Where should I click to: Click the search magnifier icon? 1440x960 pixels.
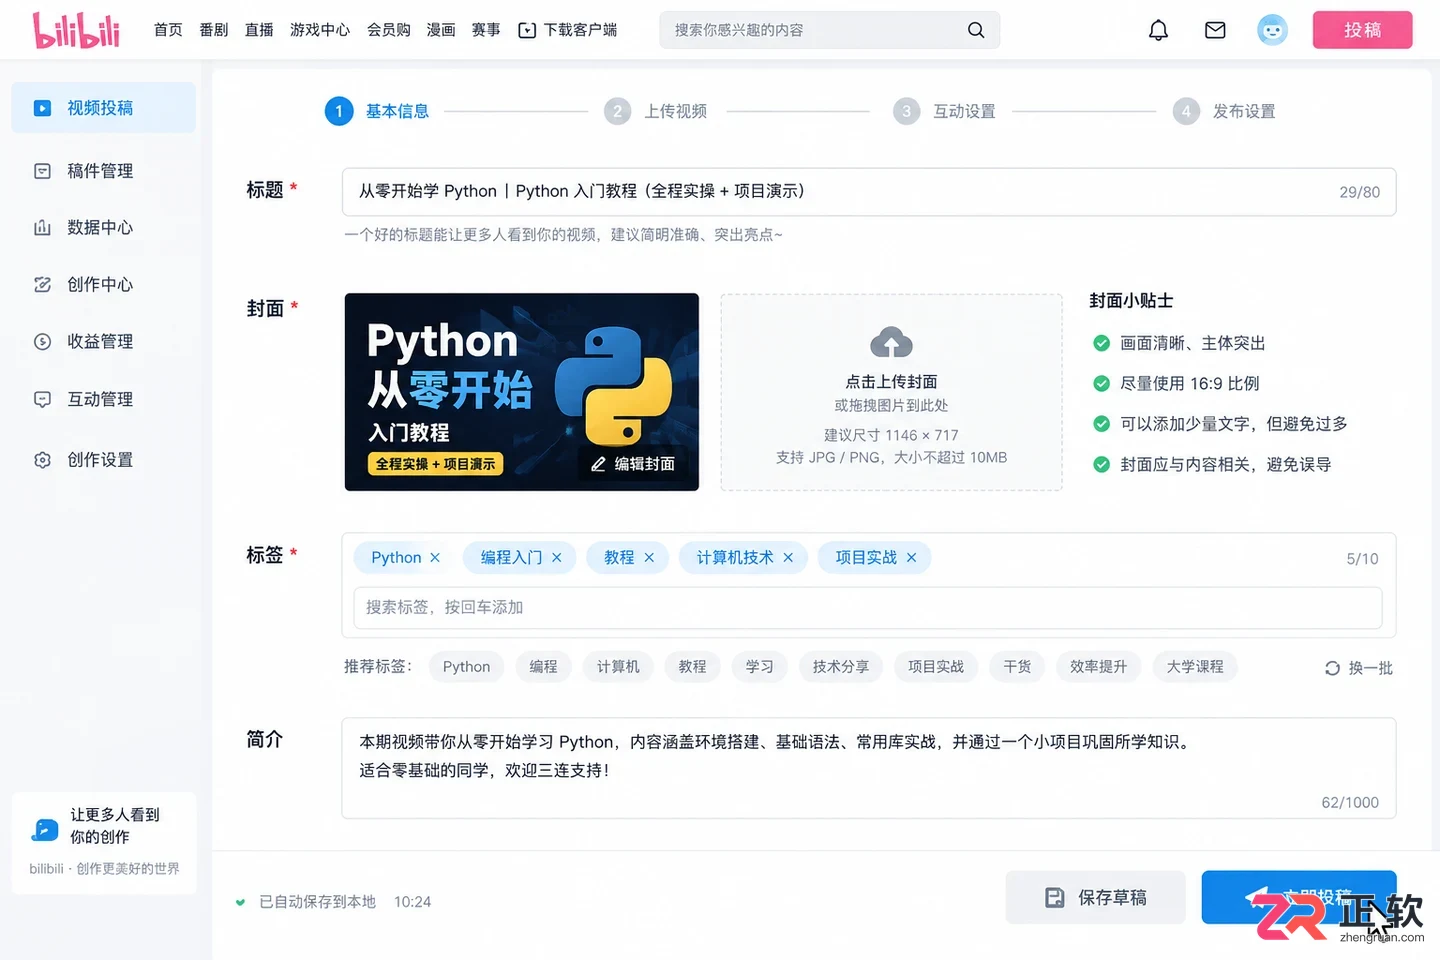[976, 30]
